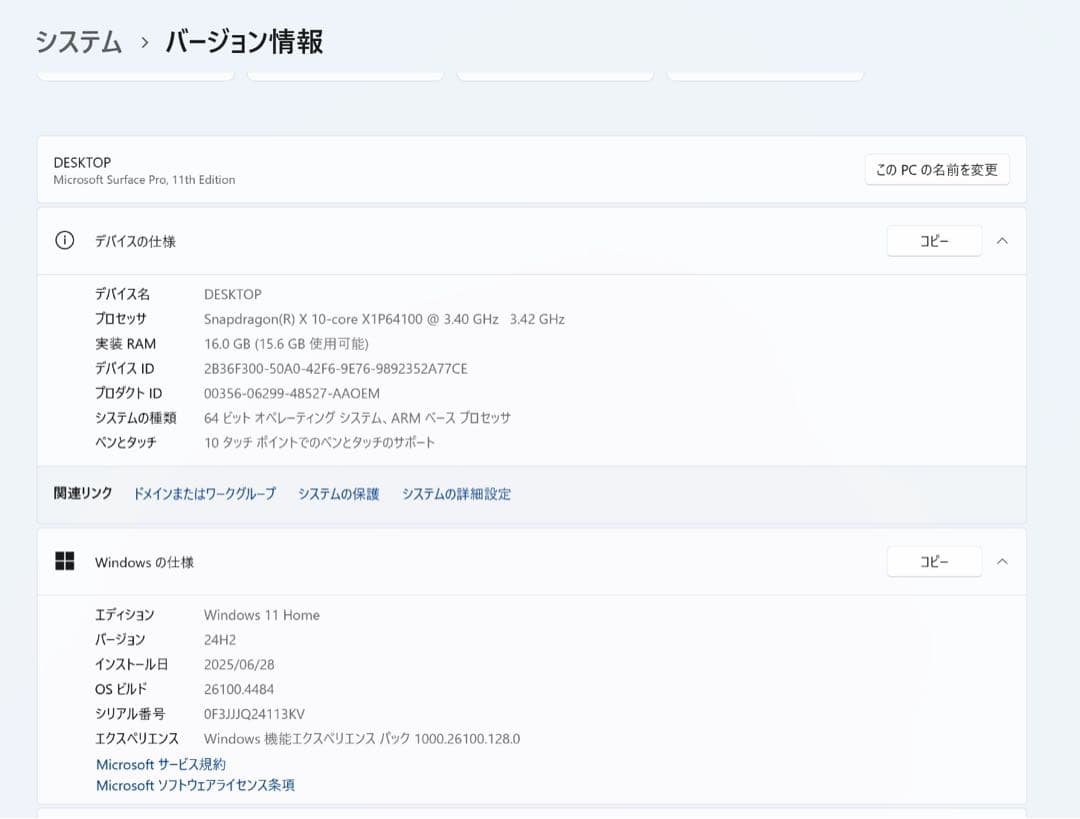
Task: Open the システムの保護 link
Action: [x=339, y=493]
